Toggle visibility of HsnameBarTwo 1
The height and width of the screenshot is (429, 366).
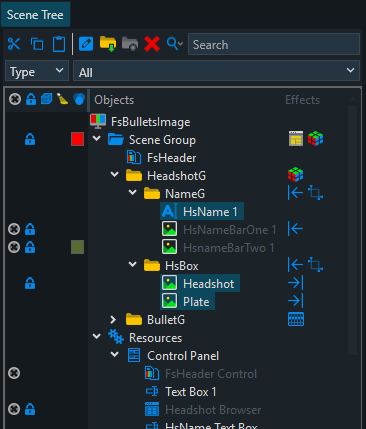14,247
